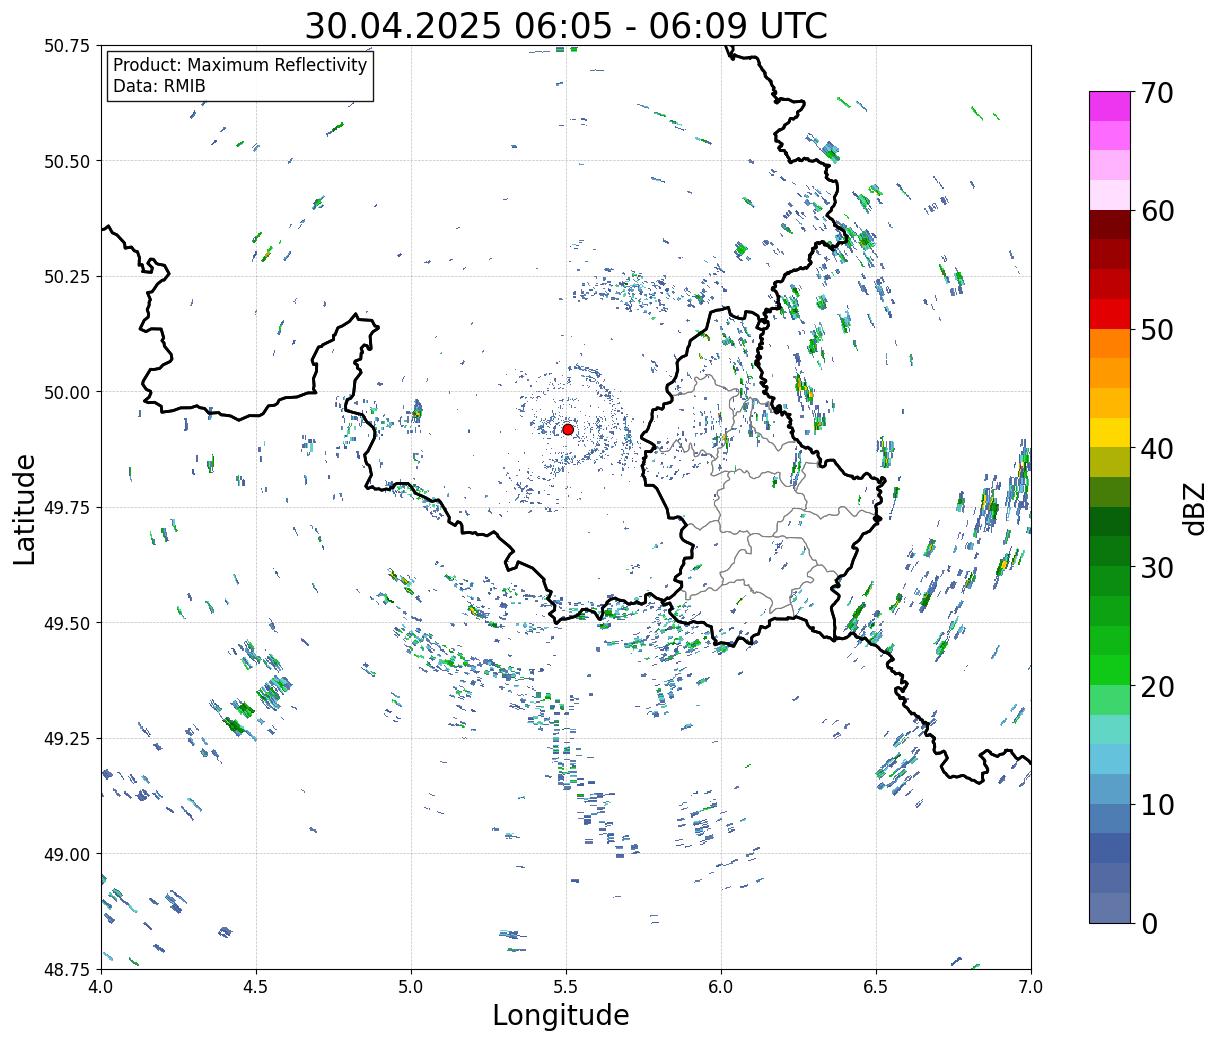Click the 50.00 latitude tick label
This screenshot has height=1040, width=1219.
(x=67, y=392)
